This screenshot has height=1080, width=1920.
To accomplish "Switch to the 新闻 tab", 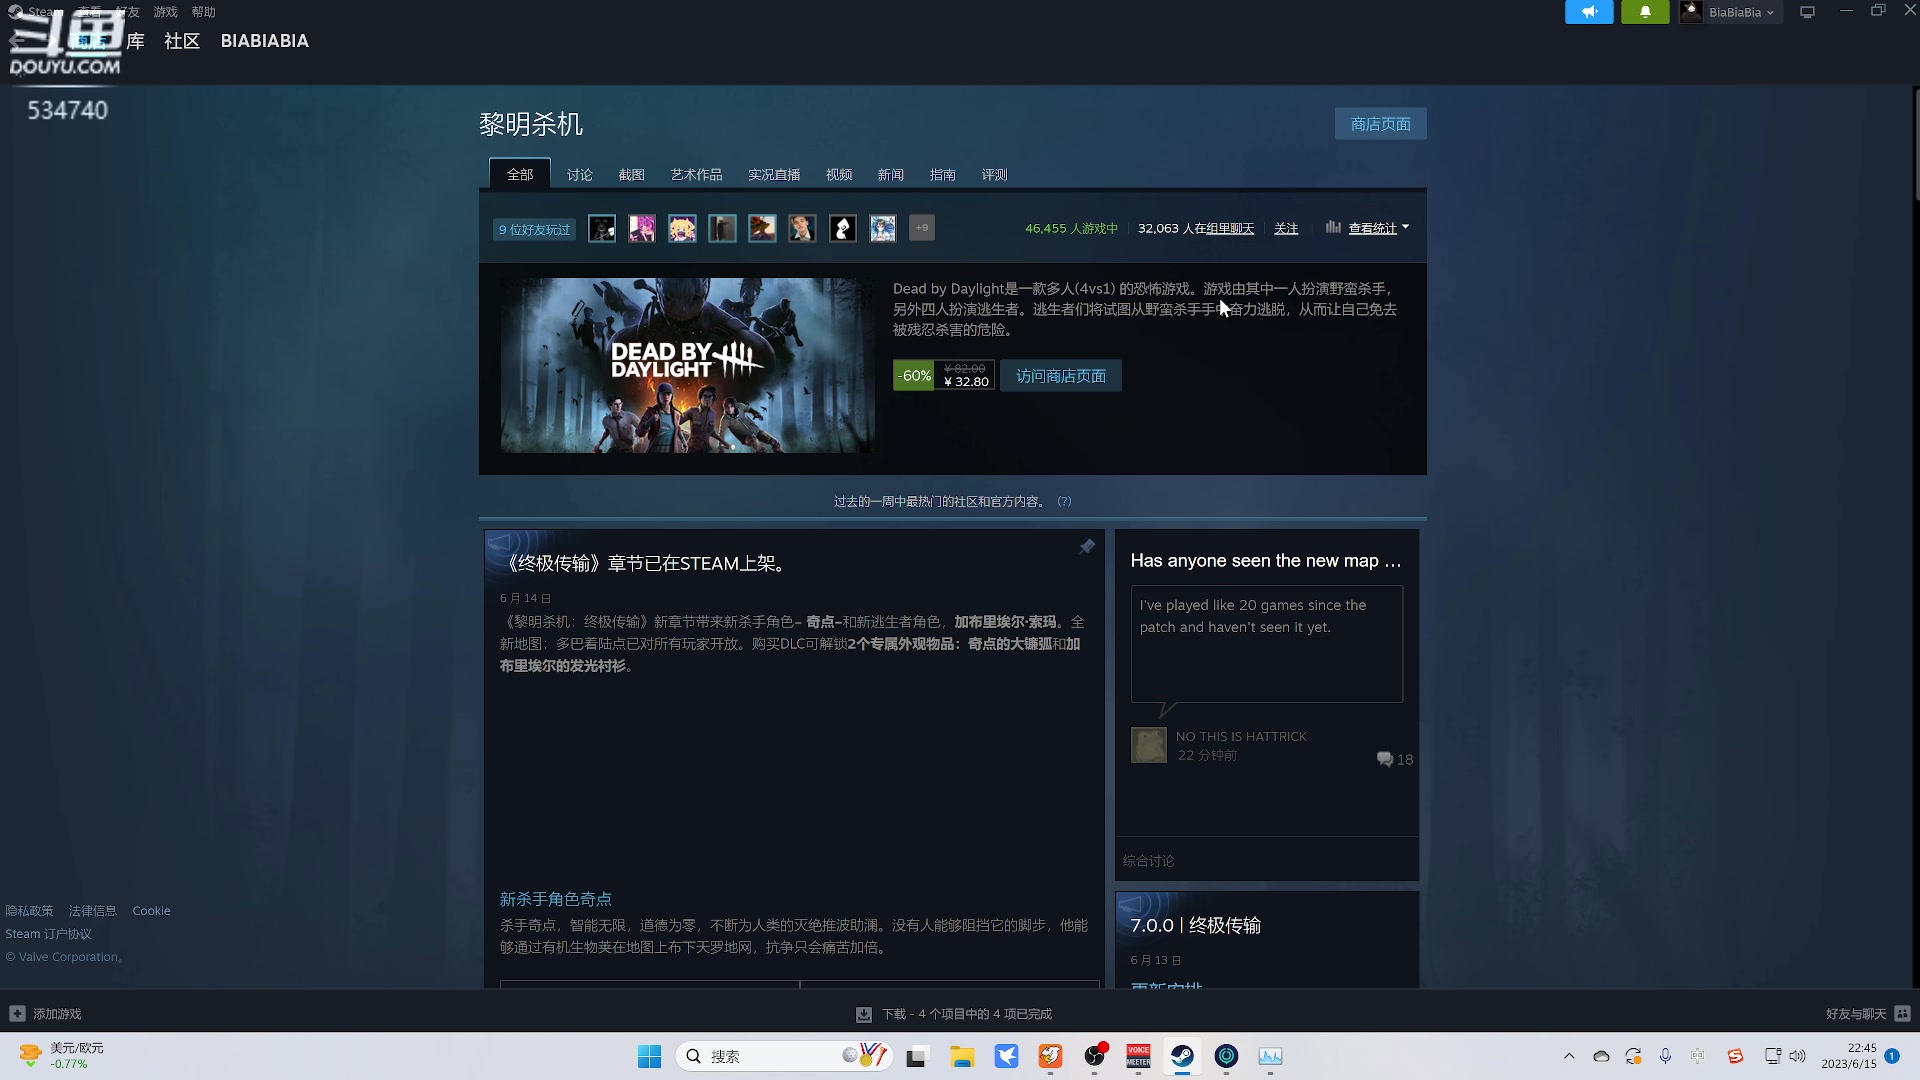I will coord(891,174).
